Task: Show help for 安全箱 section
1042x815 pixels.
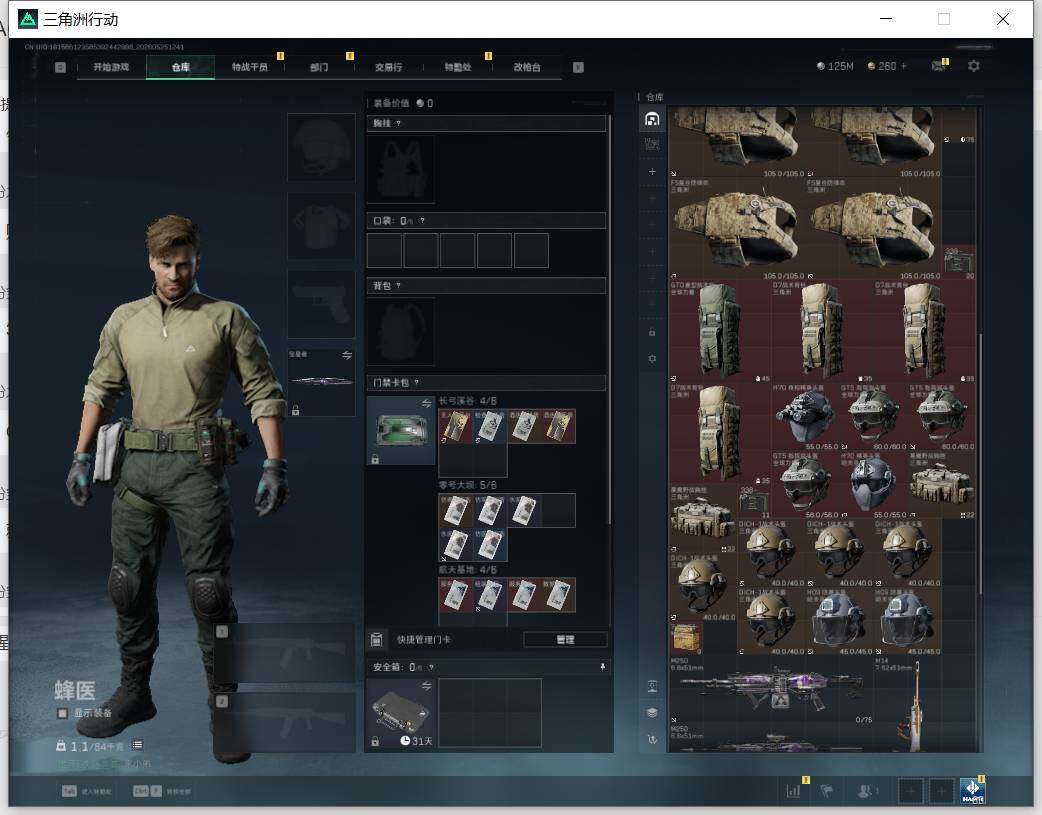Action: click(x=431, y=667)
